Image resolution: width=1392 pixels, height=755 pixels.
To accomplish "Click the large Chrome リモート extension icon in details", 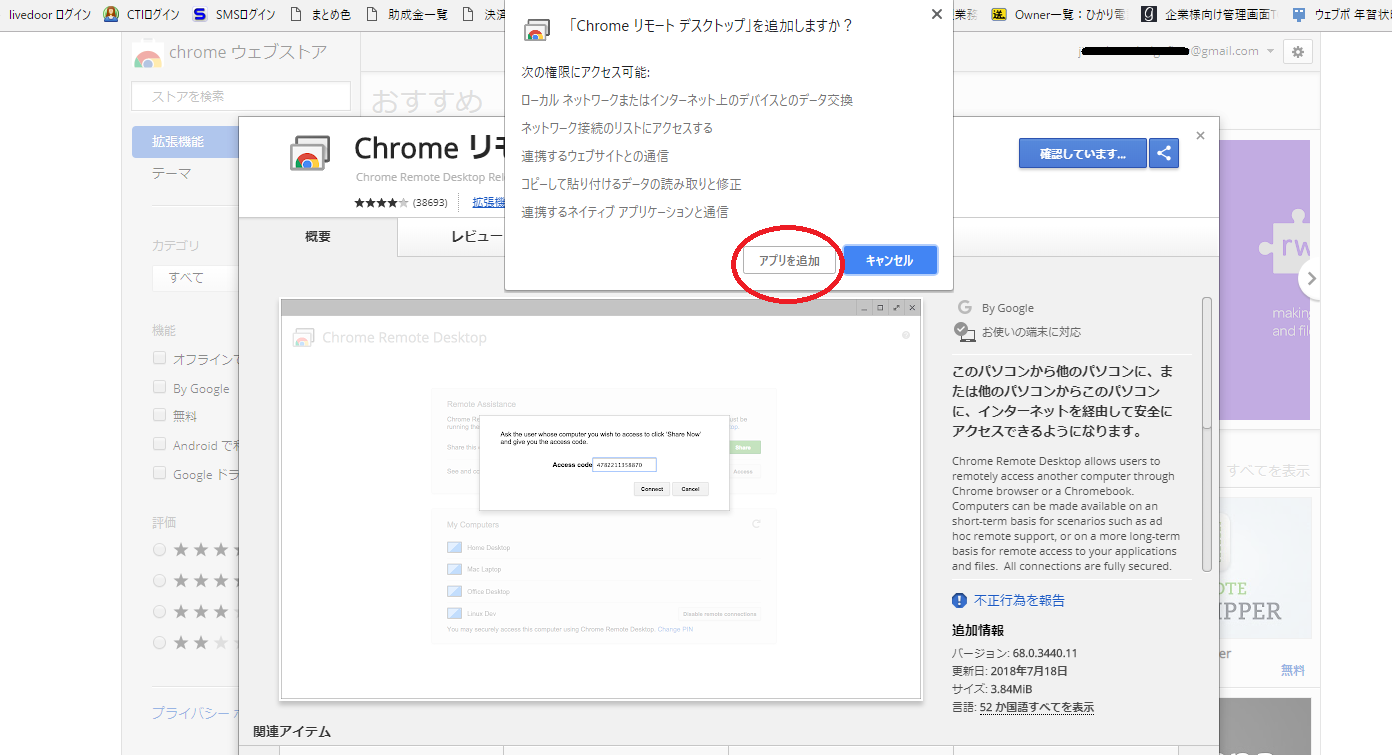I will pos(310,154).
